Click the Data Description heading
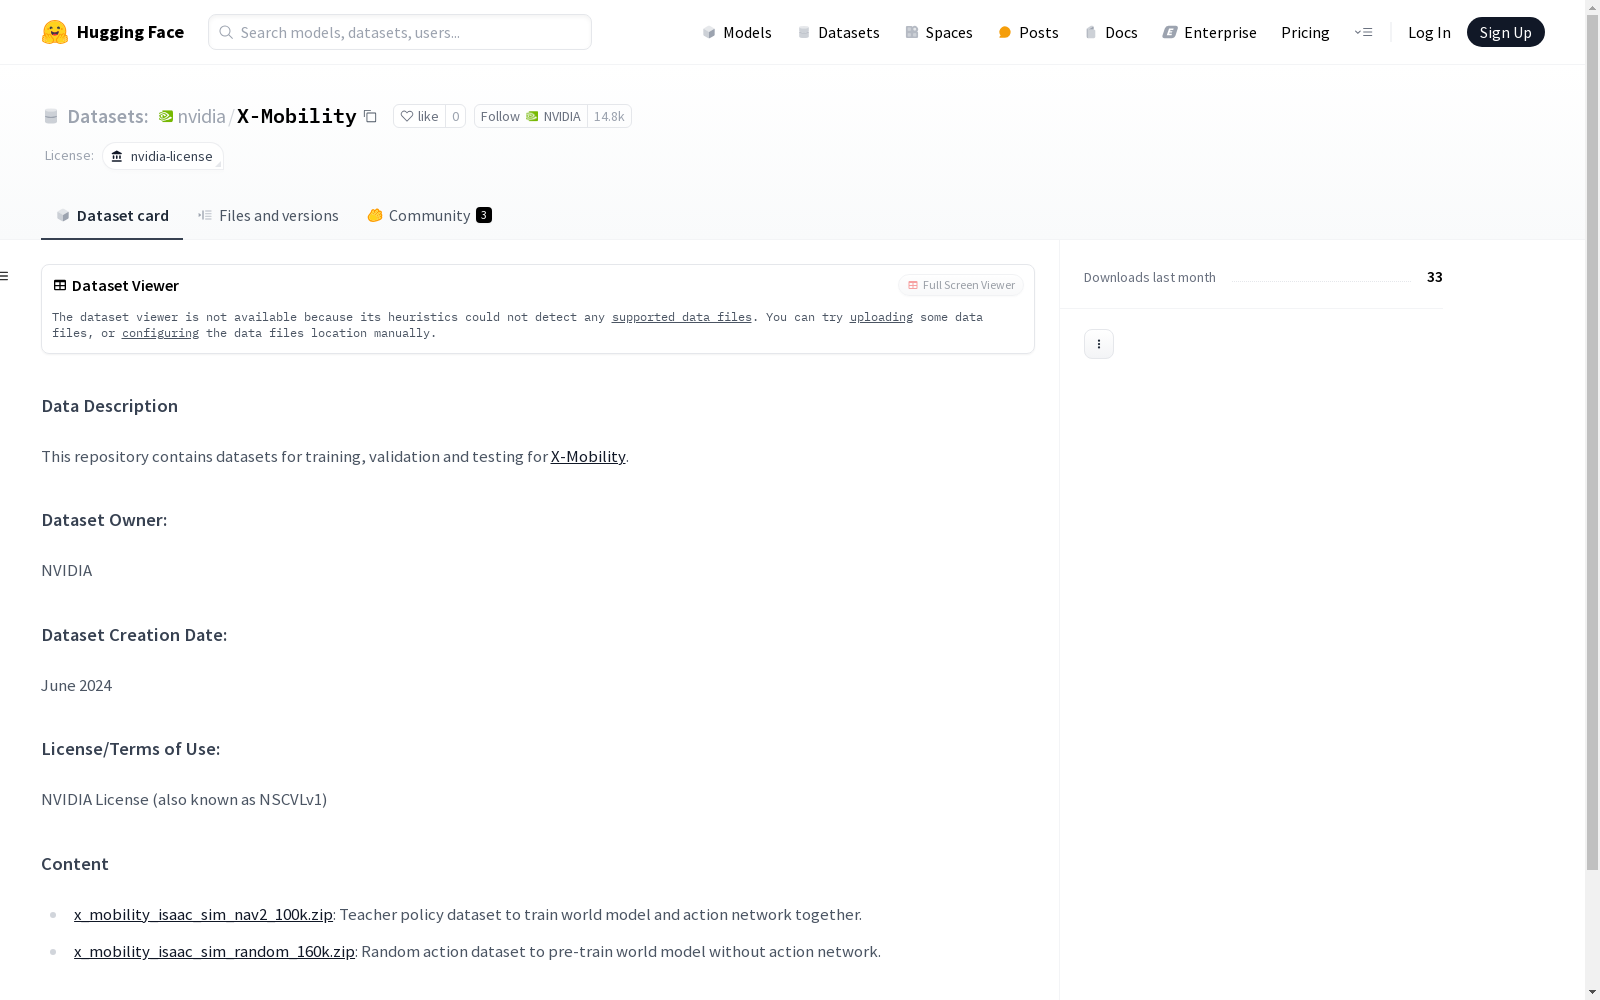Viewport: 1600px width, 1000px height. (110, 406)
